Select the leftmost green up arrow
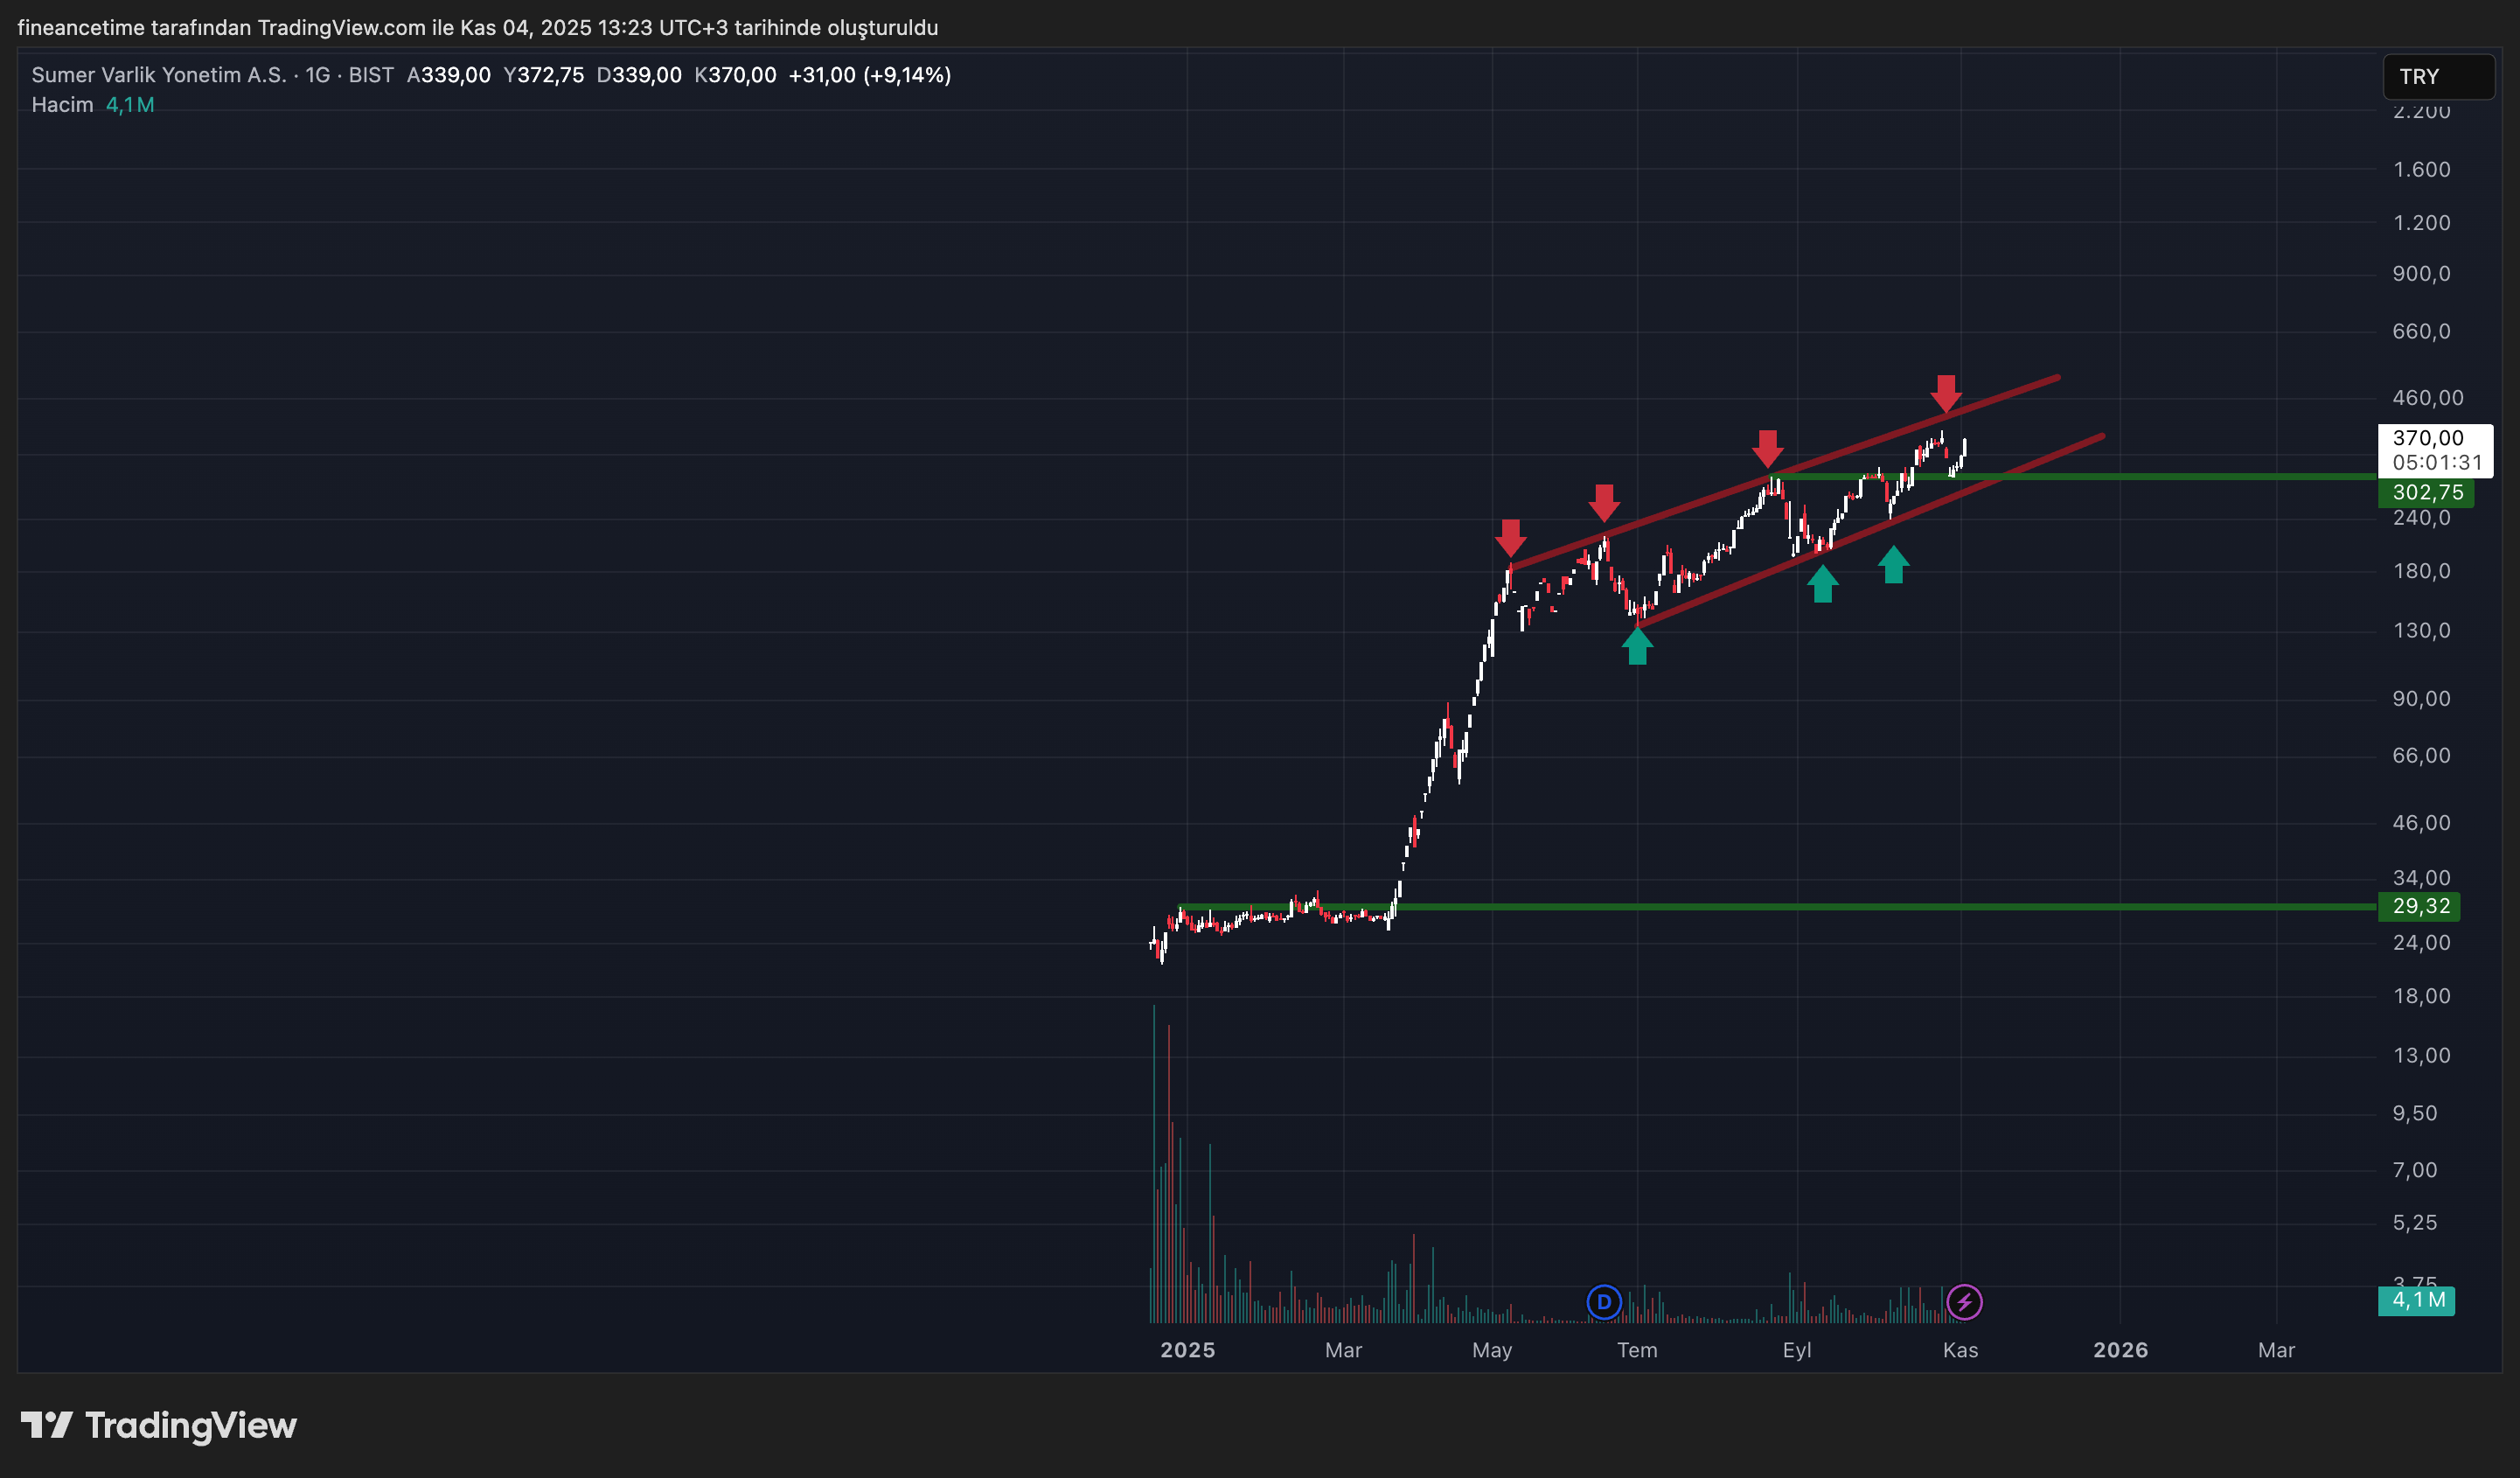 click(1637, 646)
